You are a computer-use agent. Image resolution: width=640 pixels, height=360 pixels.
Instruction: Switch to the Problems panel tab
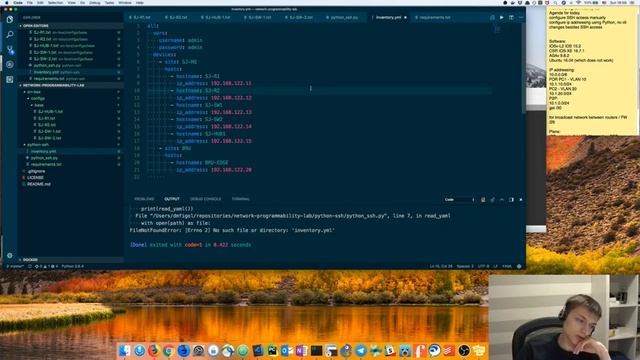pyautogui.click(x=144, y=199)
